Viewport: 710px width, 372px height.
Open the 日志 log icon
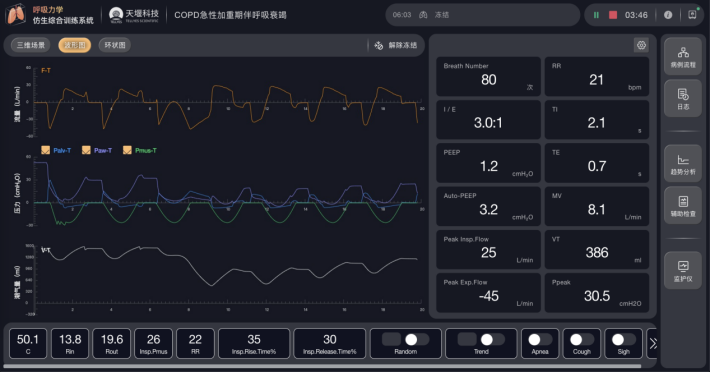683,99
